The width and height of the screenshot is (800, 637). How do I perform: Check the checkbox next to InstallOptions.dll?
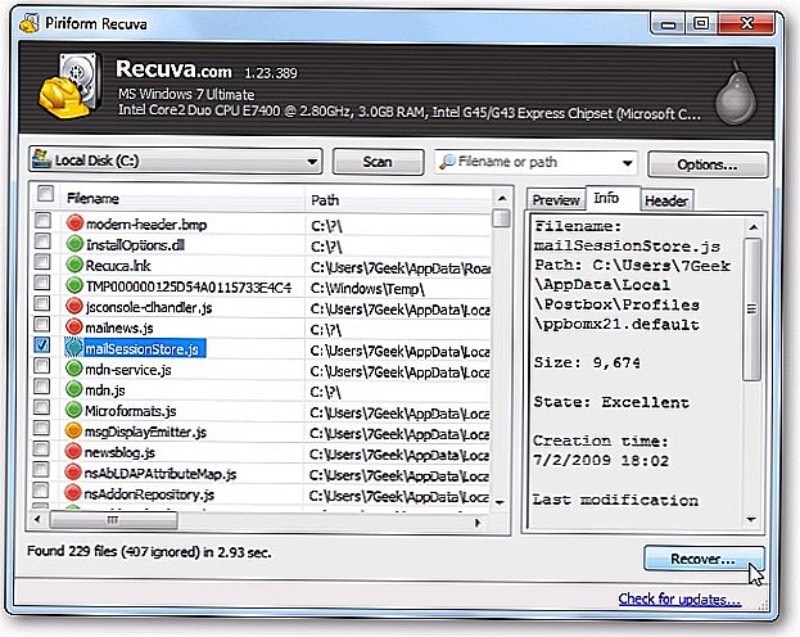(40, 245)
